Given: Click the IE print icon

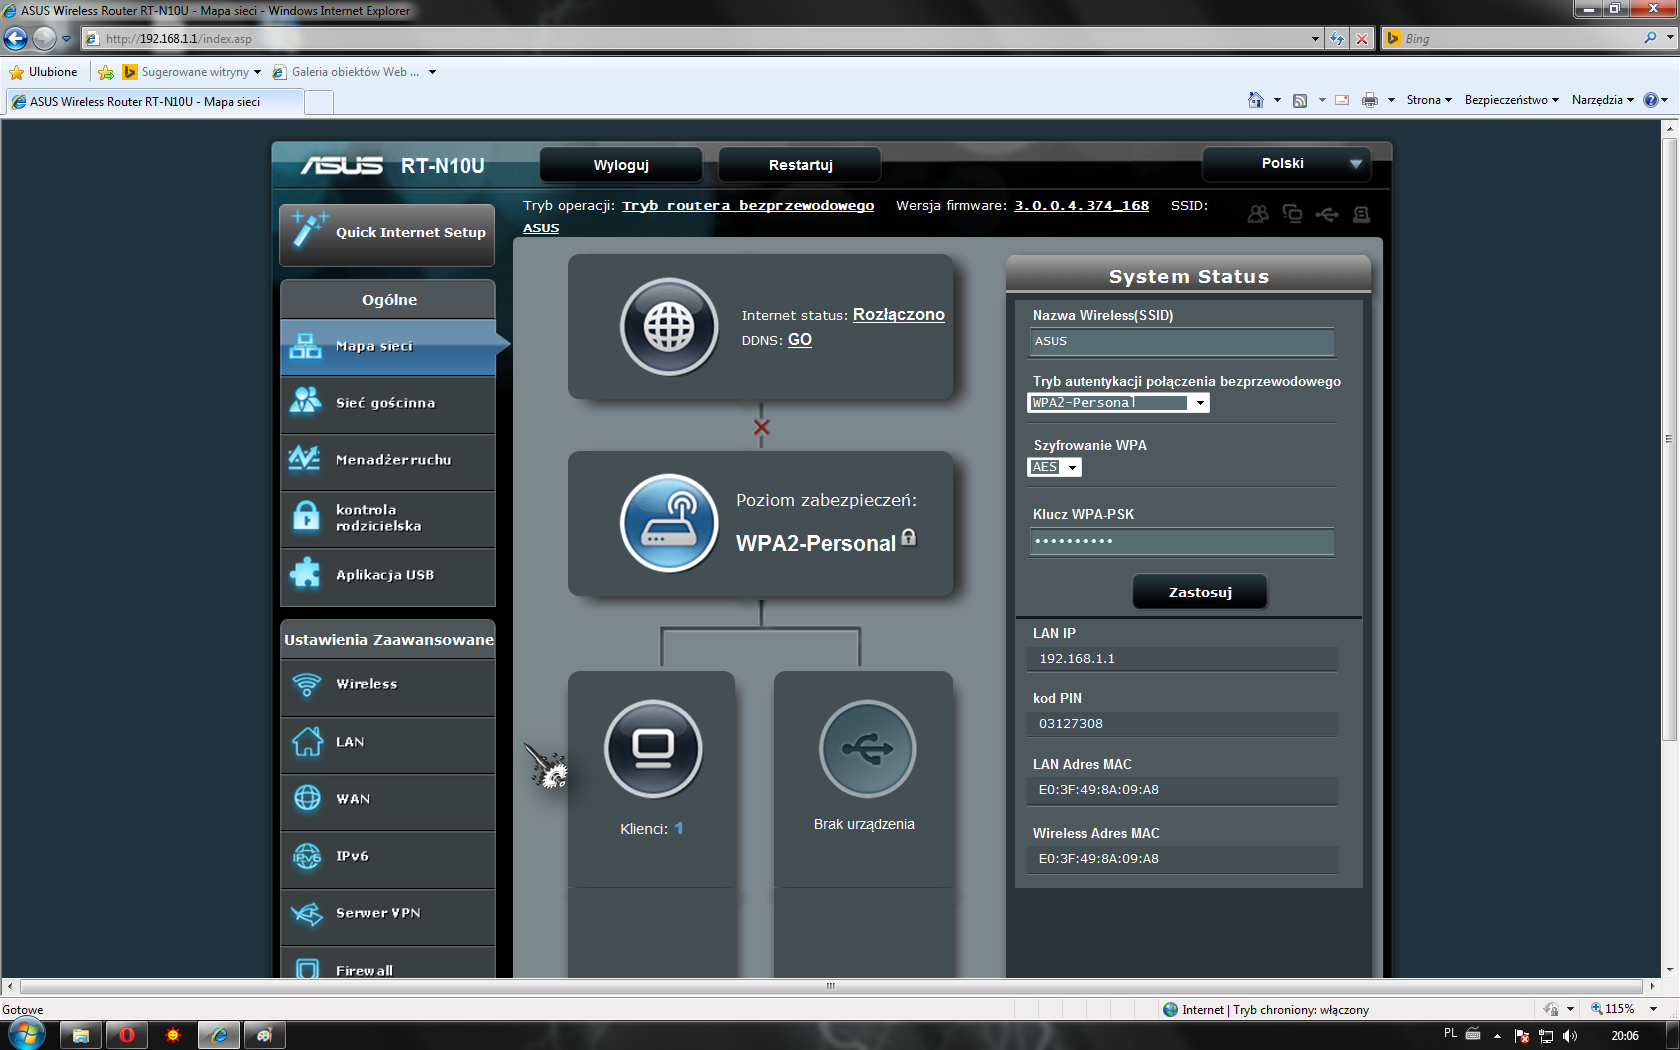Looking at the screenshot, I should [x=1370, y=100].
